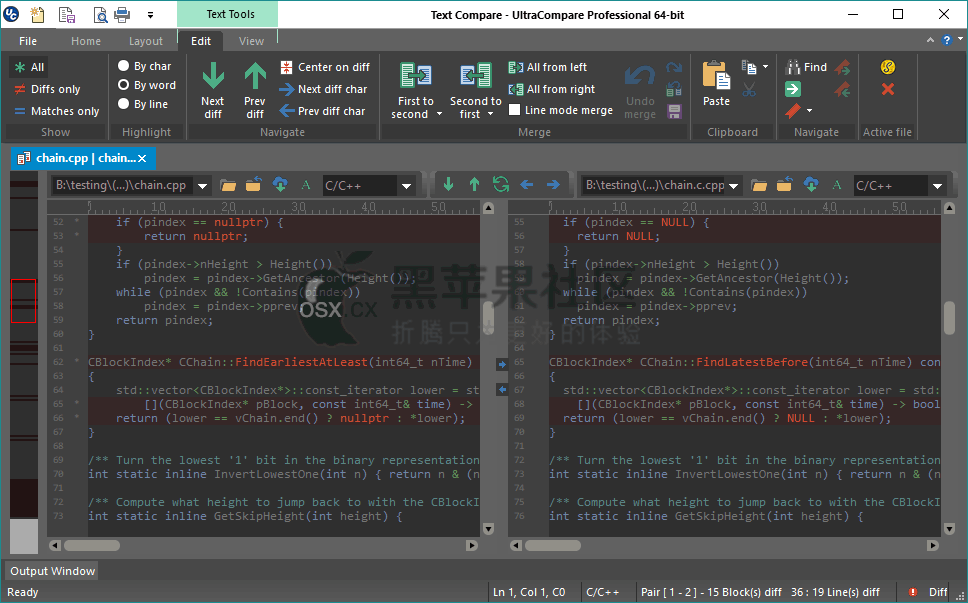Image resolution: width=968 pixels, height=603 pixels.
Task: Open the Output Window panel
Action: coord(52,571)
